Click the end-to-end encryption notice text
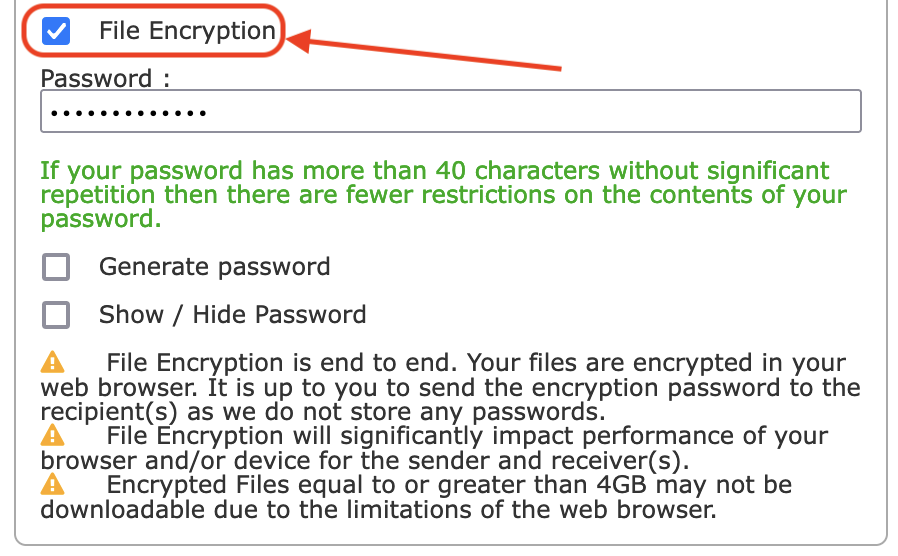Screen dimensions: 898x556 click(x=450, y=387)
